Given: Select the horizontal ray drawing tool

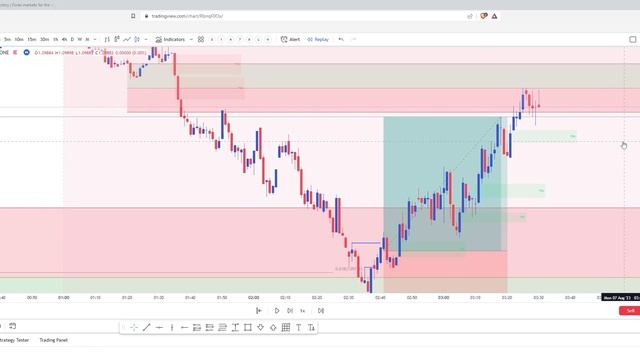Looking at the screenshot, I should click(x=184, y=327).
